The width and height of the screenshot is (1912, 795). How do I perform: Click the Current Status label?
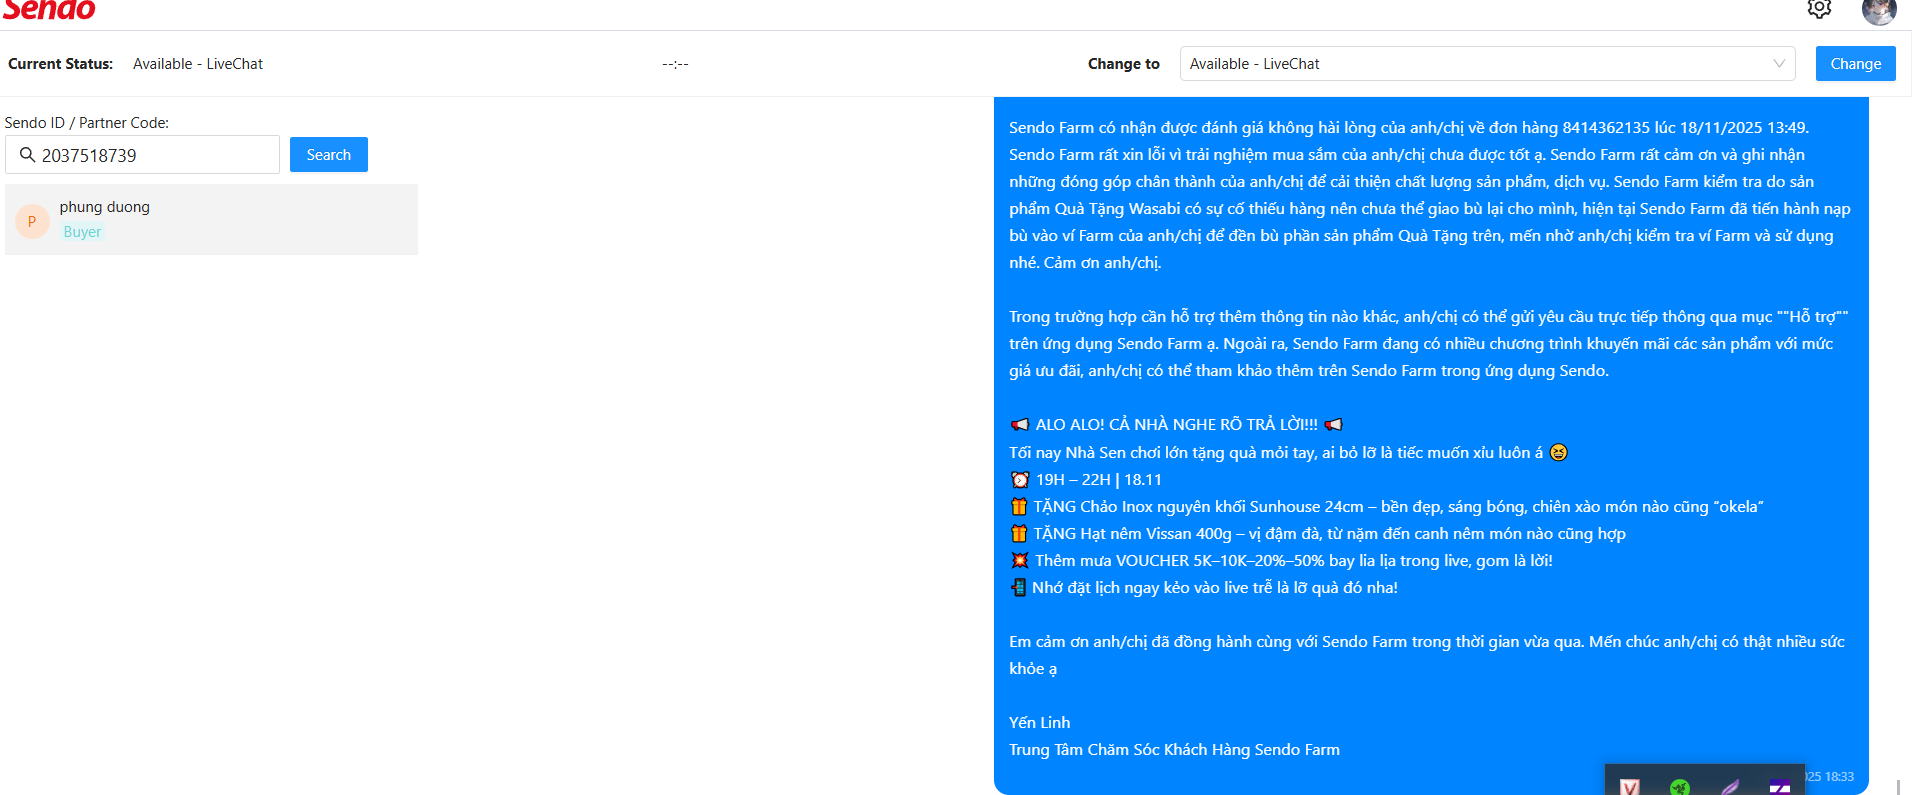tap(61, 64)
